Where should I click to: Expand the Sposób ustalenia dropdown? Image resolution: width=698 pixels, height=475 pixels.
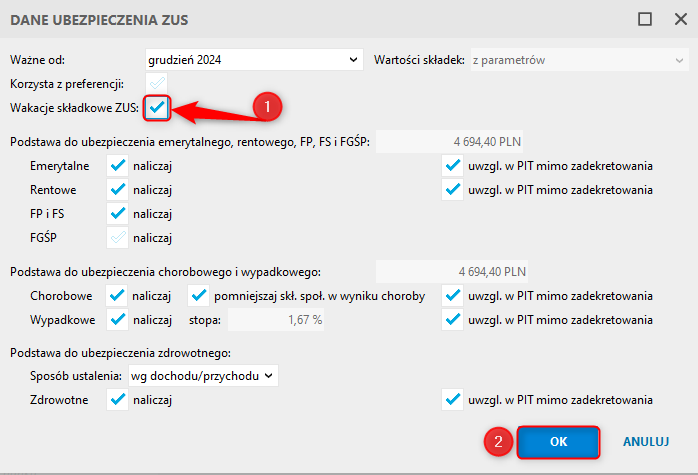pos(203,376)
